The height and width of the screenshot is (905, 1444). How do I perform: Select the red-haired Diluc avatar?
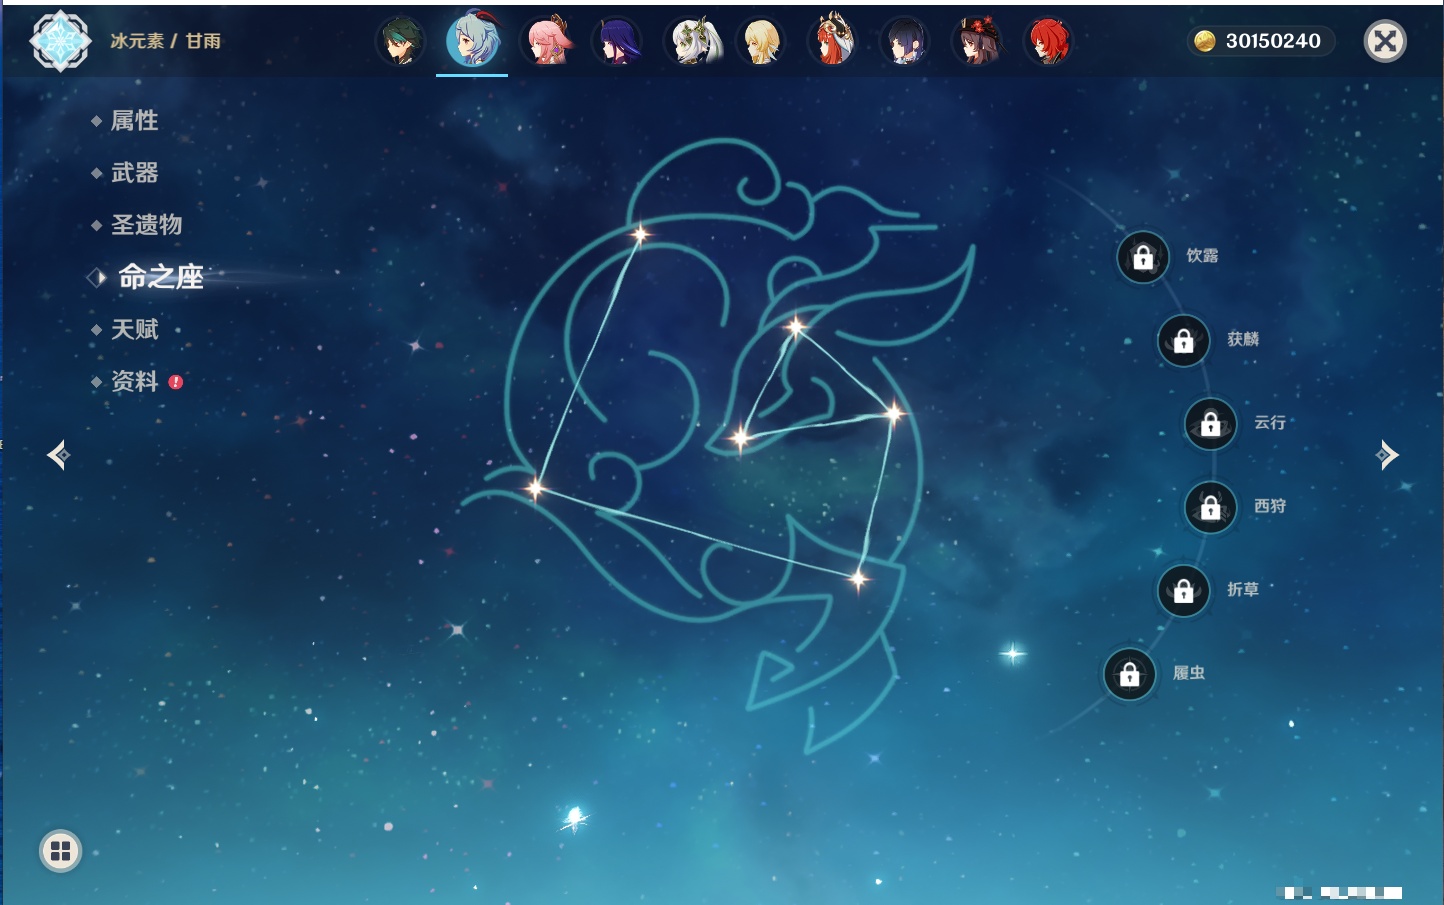(1049, 41)
